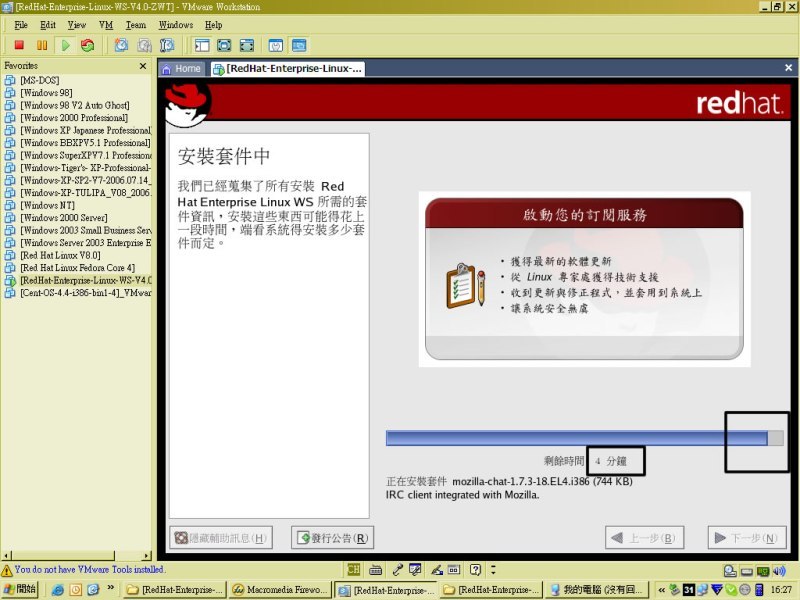Viewport: 800px width, 600px height.
Task: Click the taskbar clock showing 16:27
Action: (781, 590)
